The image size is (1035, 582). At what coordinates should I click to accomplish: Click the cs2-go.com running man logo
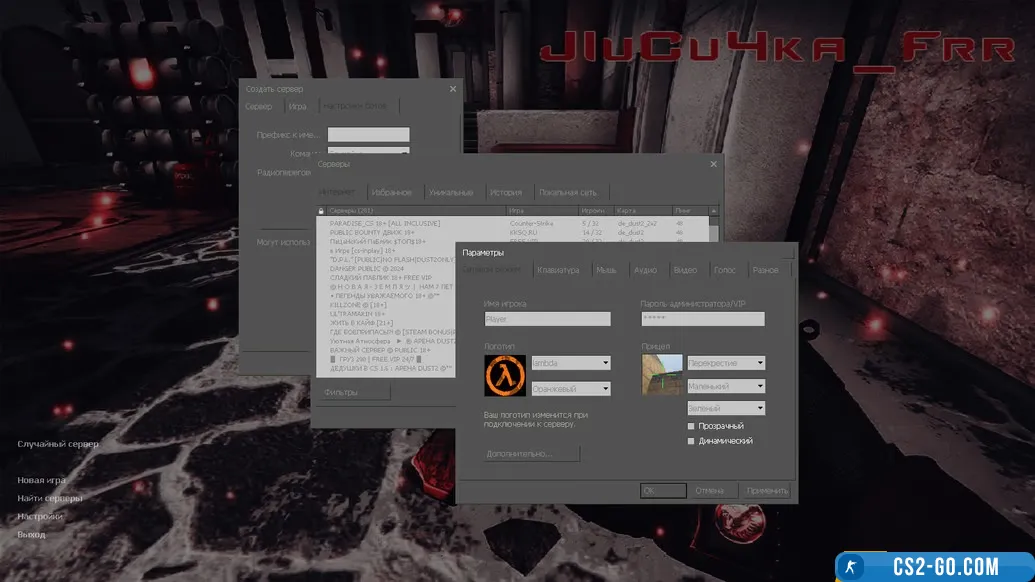(853, 567)
